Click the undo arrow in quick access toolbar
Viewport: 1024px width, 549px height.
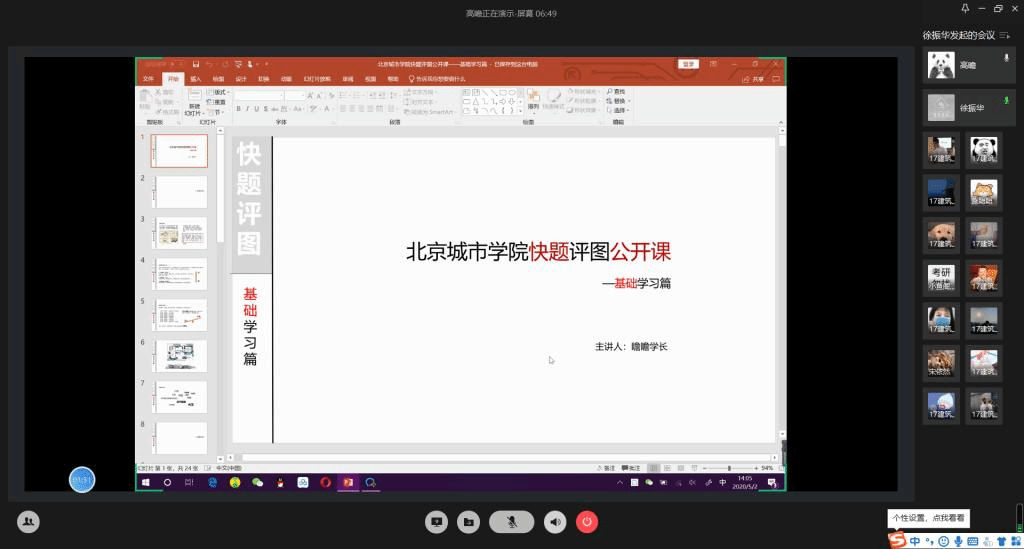pos(209,64)
